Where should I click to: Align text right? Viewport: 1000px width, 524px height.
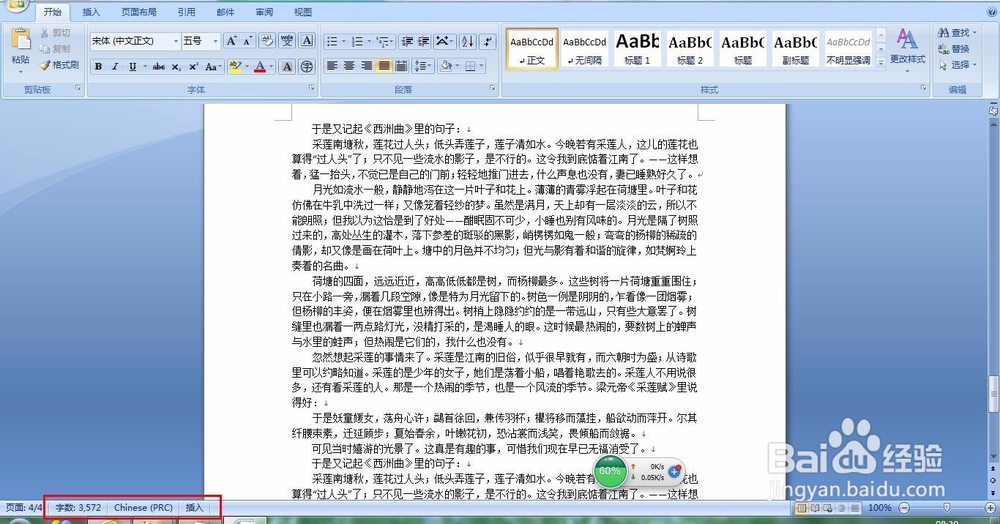pos(367,66)
